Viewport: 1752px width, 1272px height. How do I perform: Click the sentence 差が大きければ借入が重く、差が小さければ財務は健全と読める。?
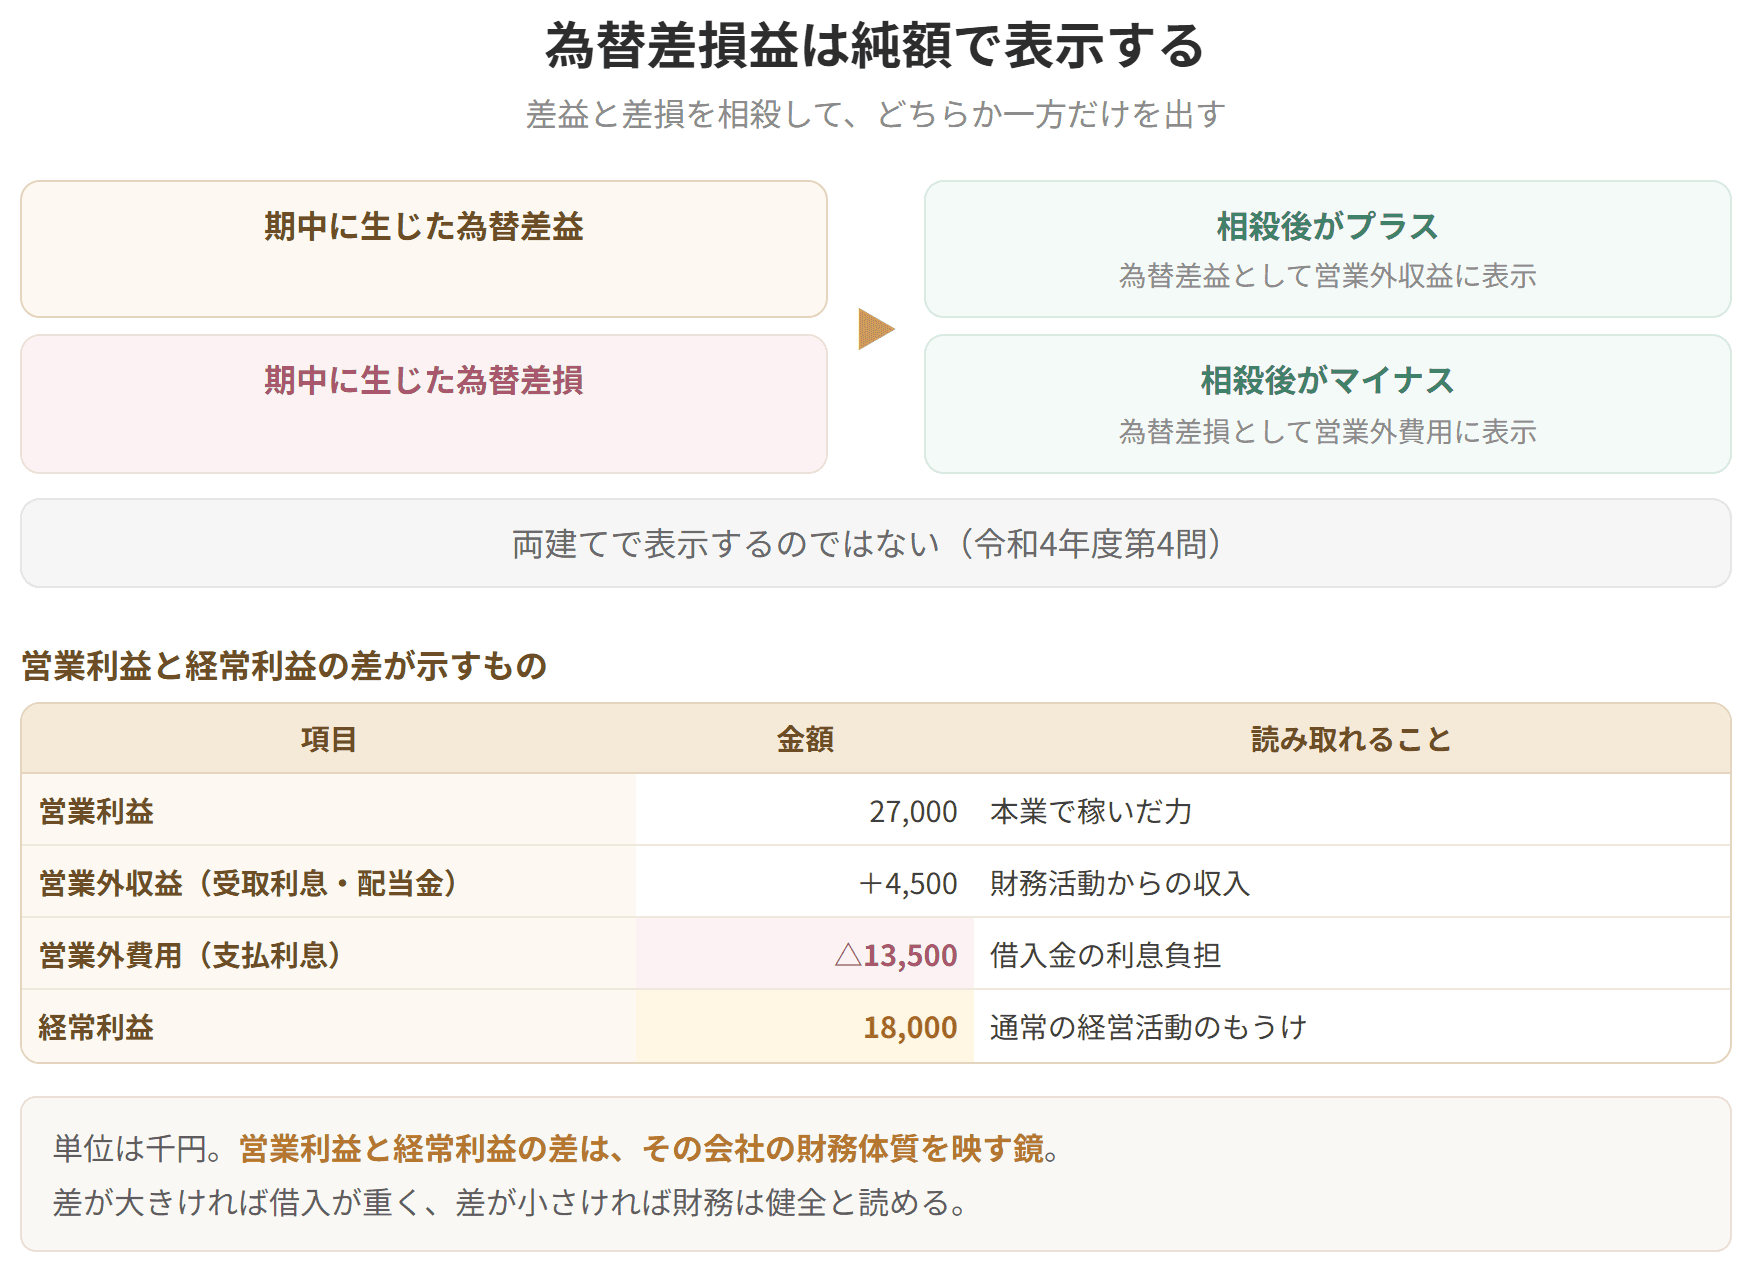[x=510, y=1202]
